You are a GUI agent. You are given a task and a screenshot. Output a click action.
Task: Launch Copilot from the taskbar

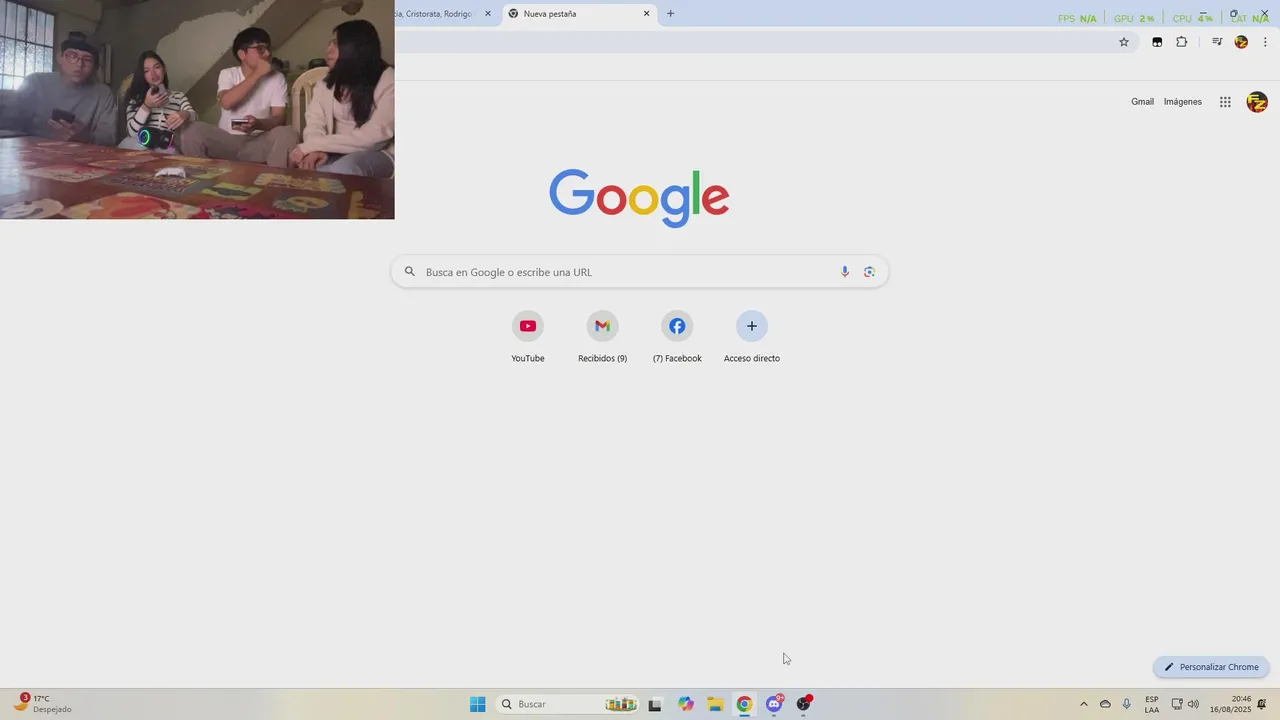click(x=685, y=704)
